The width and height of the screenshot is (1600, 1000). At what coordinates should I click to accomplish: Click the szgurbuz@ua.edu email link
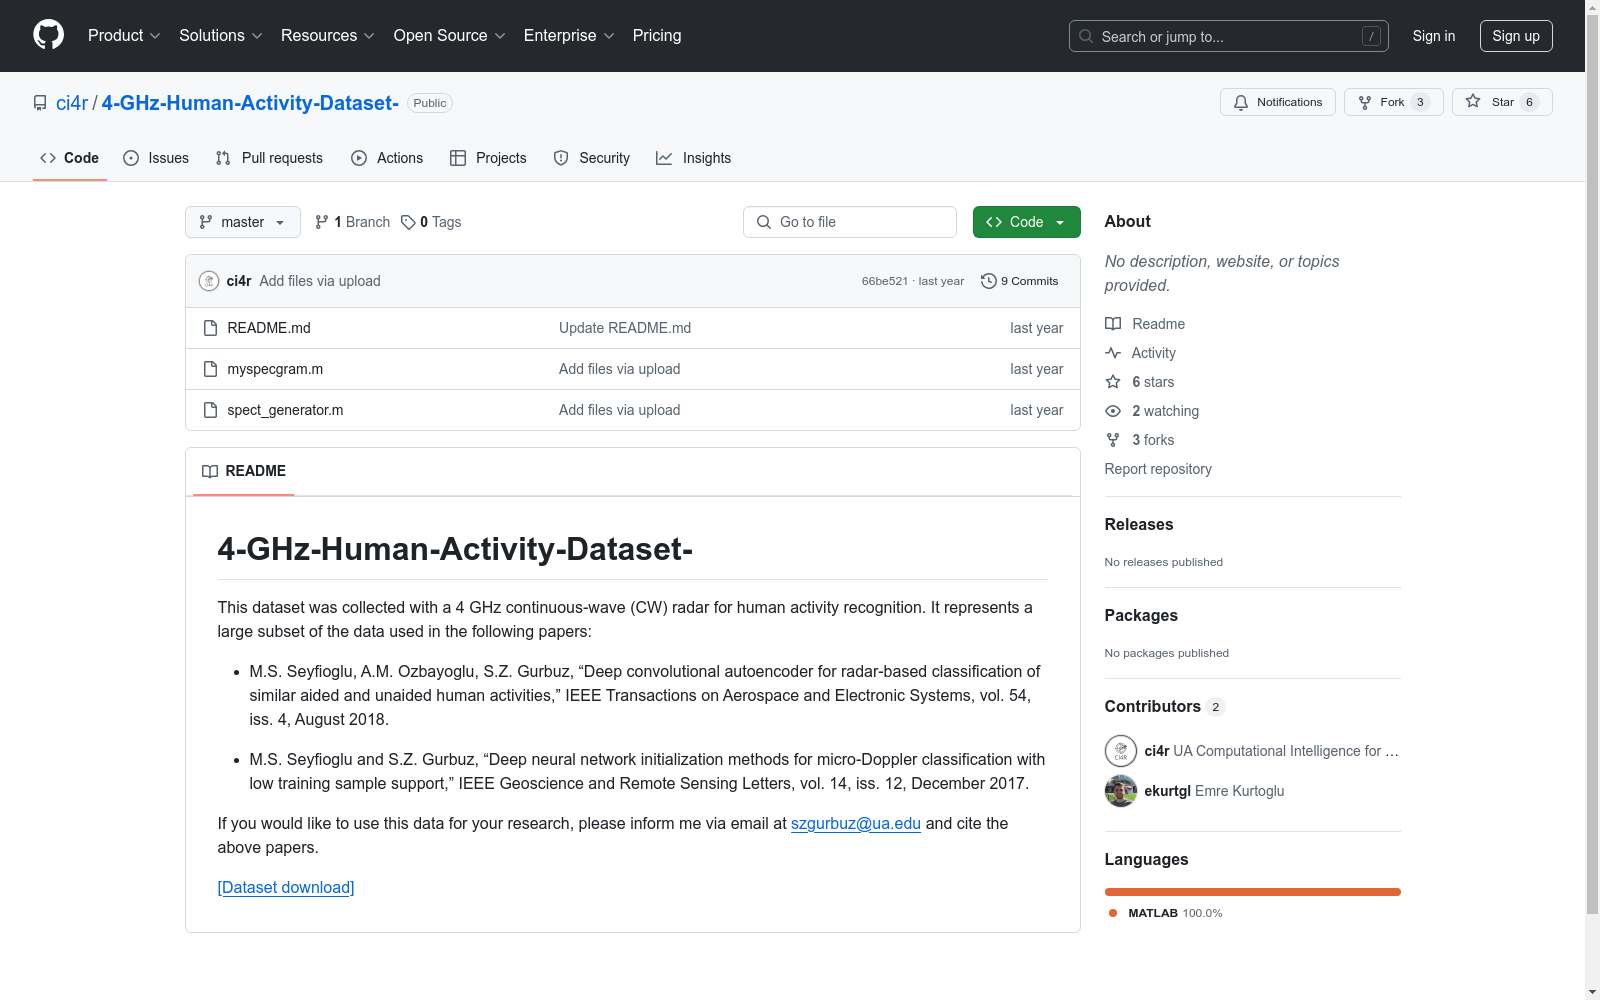pyautogui.click(x=856, y=823)
